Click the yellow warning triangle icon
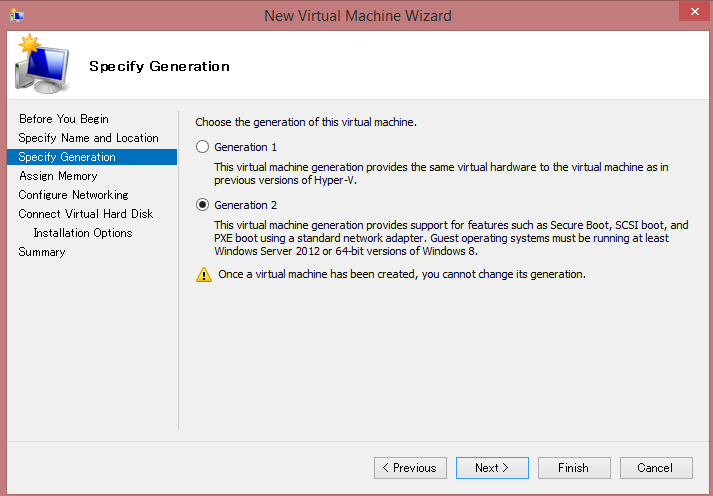The image size is (713, 496). click(204, 274)
